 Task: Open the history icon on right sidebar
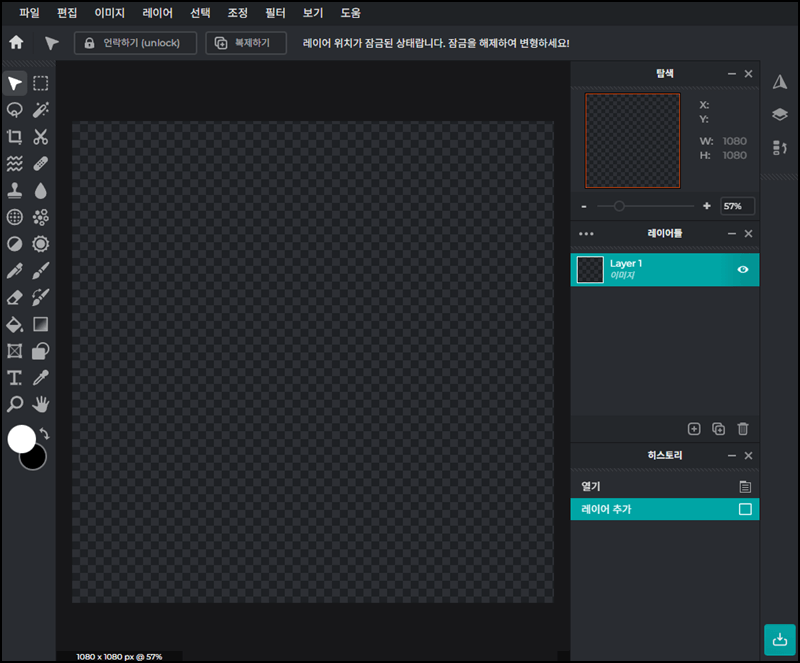pyautogui.click(x=780, y=148)
